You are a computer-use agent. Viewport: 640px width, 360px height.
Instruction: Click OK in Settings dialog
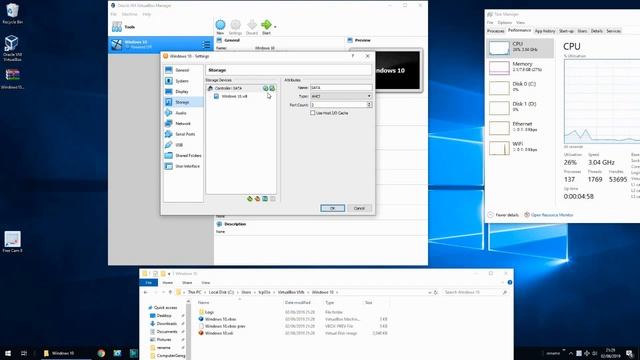[x=332, y=208]
